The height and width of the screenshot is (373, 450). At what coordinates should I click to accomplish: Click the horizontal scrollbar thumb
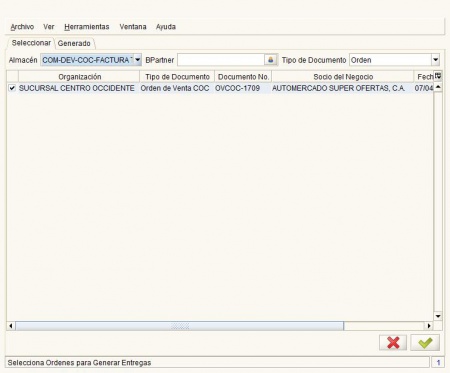click(180, 326)
